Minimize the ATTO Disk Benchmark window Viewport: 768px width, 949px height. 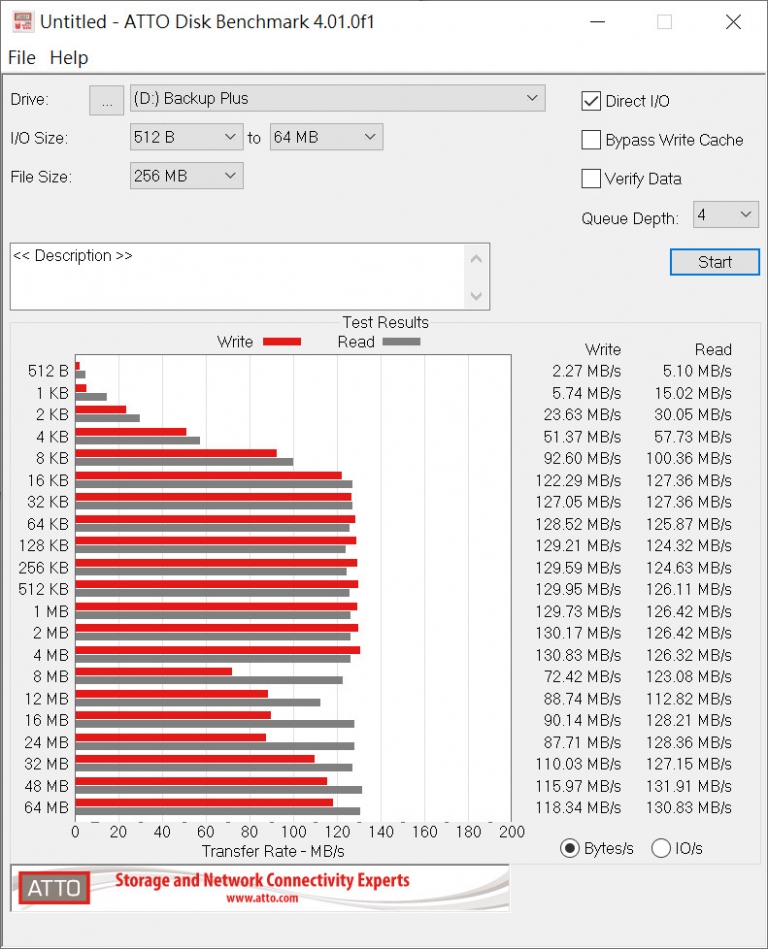point(598,22)
